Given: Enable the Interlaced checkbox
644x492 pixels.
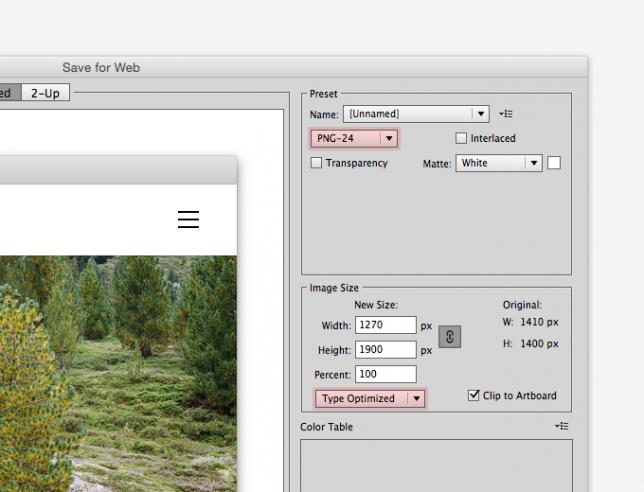Looking at the screenshot, I should pyautogui.click(x=461, y=138).
